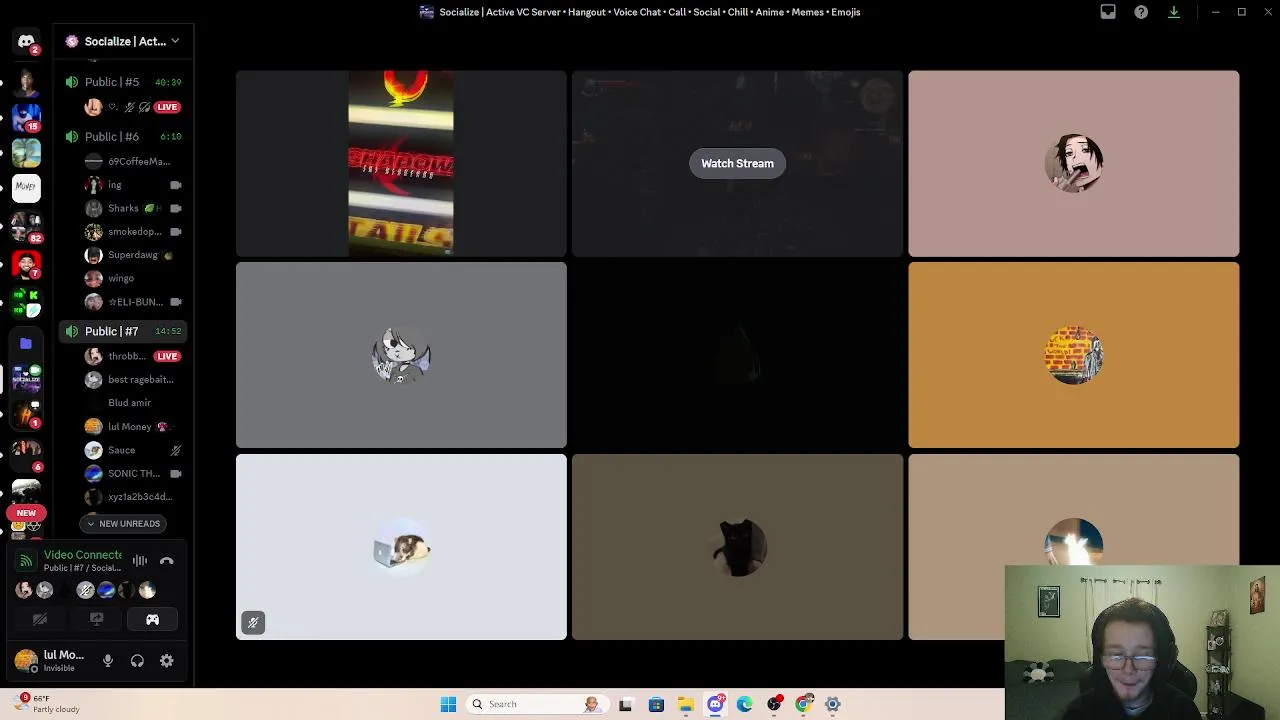Select user best ragebait in channel list
The height and width of the screenshot is (720, 1280).
[x=132, y=379]
